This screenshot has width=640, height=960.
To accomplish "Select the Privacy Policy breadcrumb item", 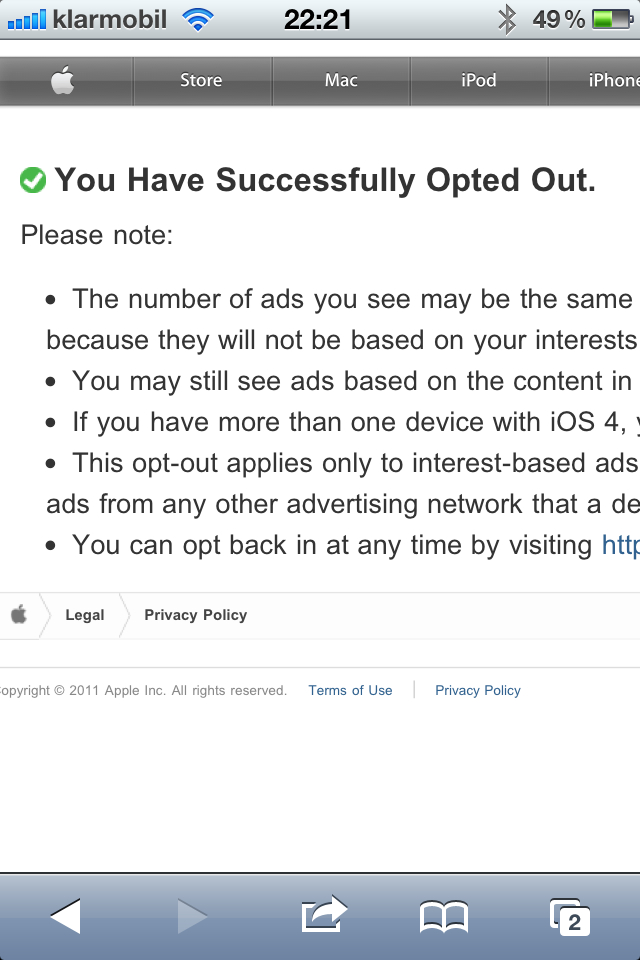I will [x=195, y=615].
